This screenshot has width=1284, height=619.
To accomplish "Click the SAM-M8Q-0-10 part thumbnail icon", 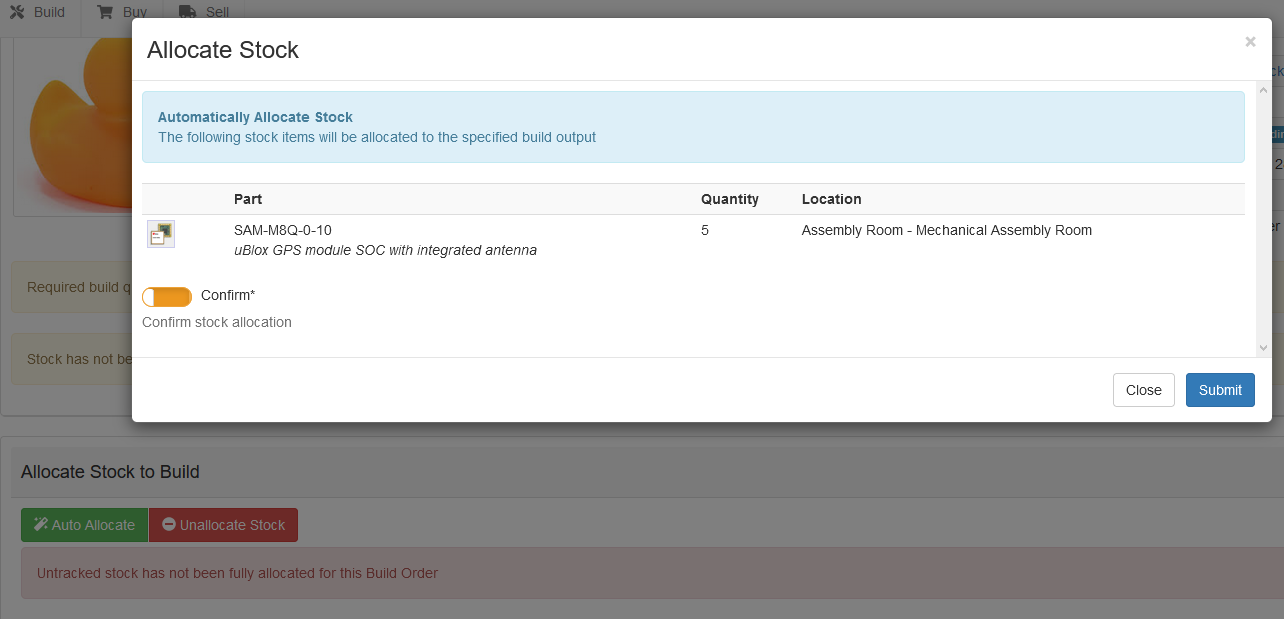I will tap(161, 234).
